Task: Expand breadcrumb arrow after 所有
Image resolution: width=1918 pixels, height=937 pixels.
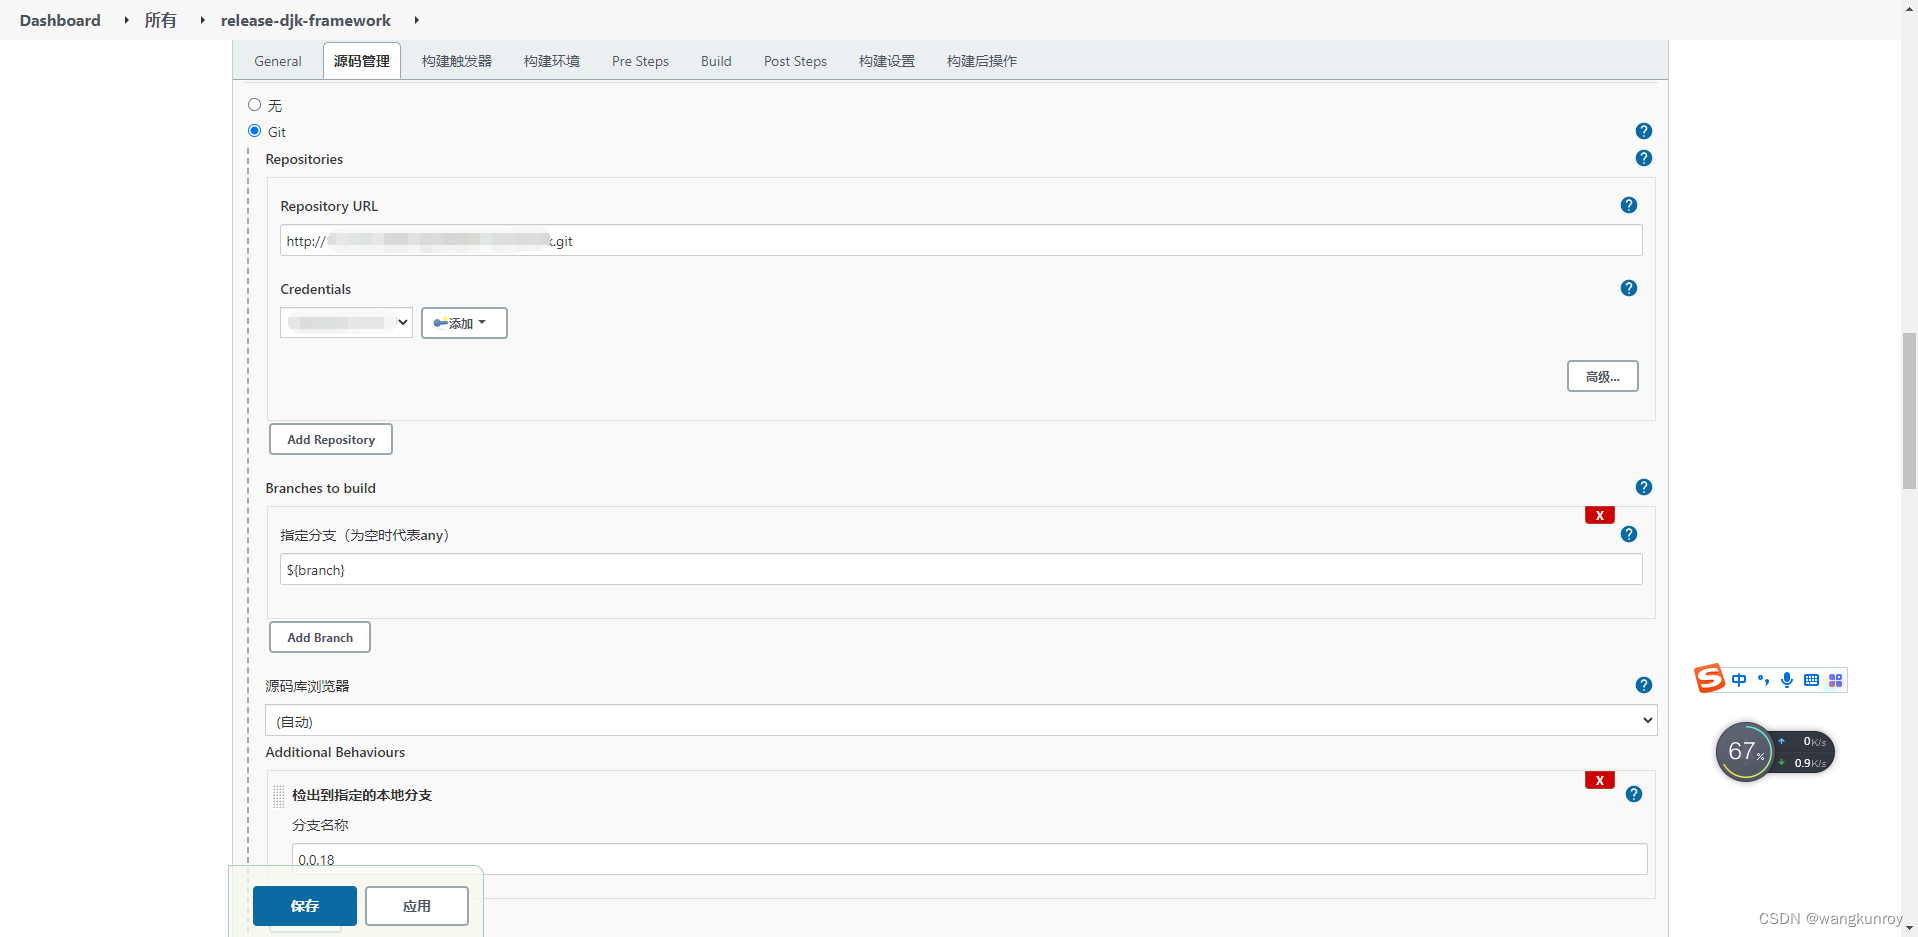Action: [x=202, y=20]
